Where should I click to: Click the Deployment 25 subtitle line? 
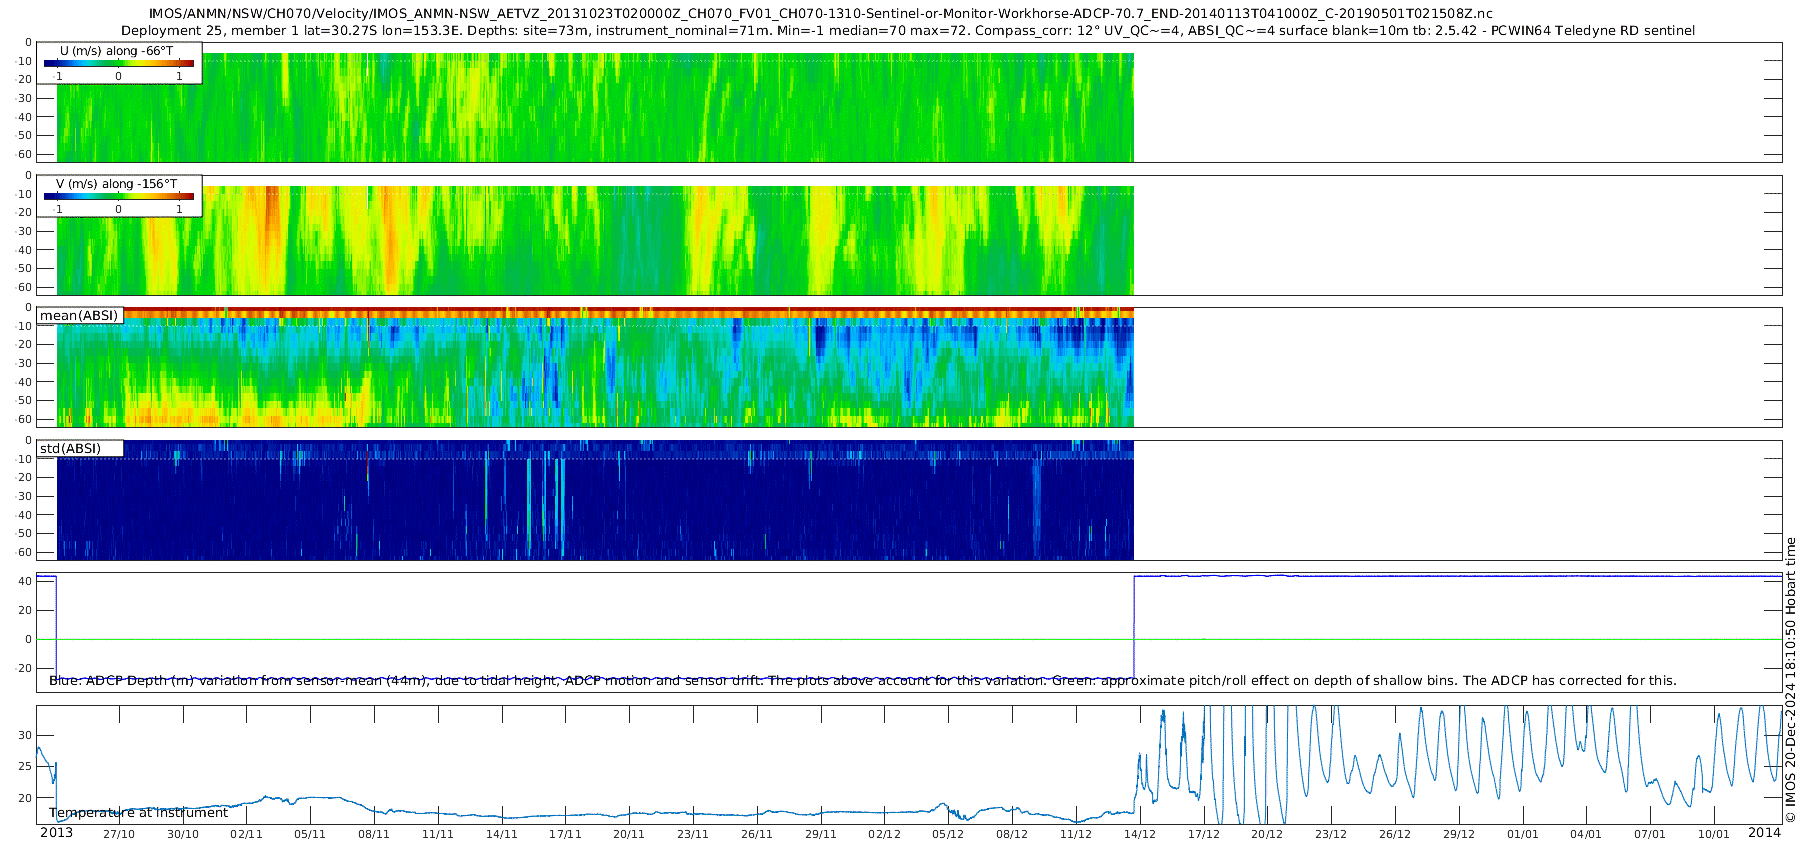(907, 31)
